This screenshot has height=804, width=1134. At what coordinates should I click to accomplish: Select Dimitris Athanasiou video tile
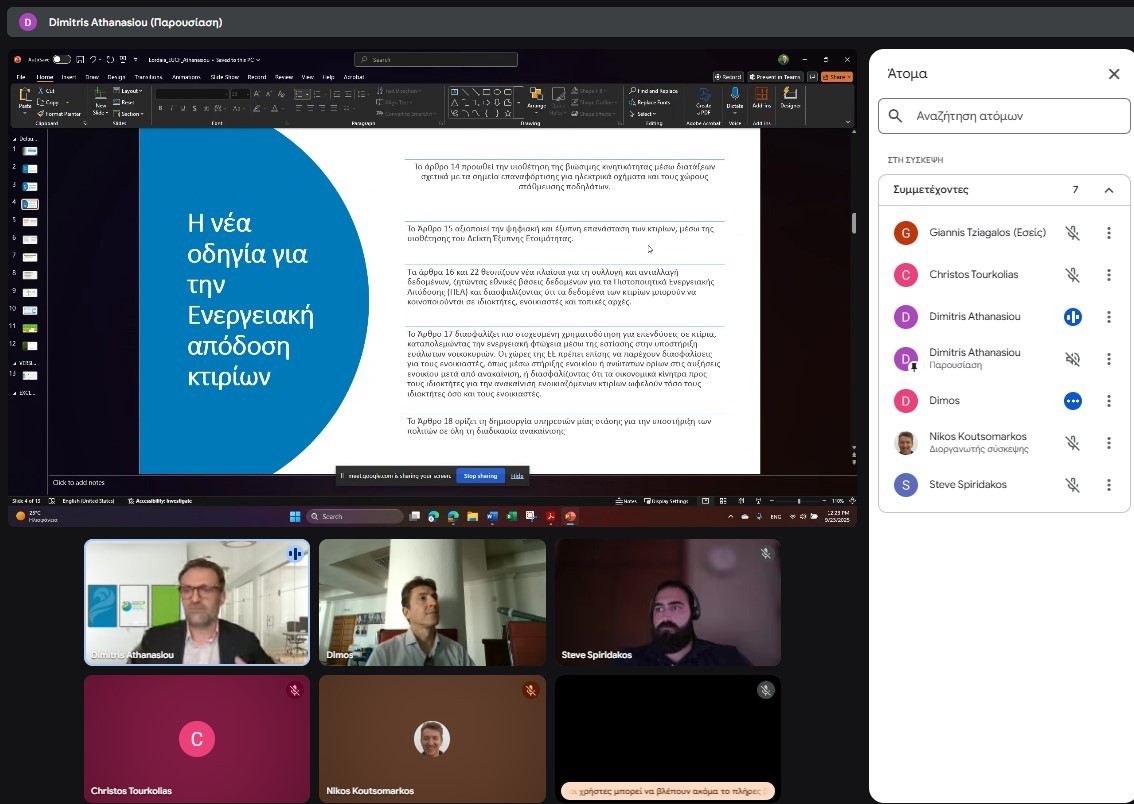pyautogui.click(x=196, y=602)
